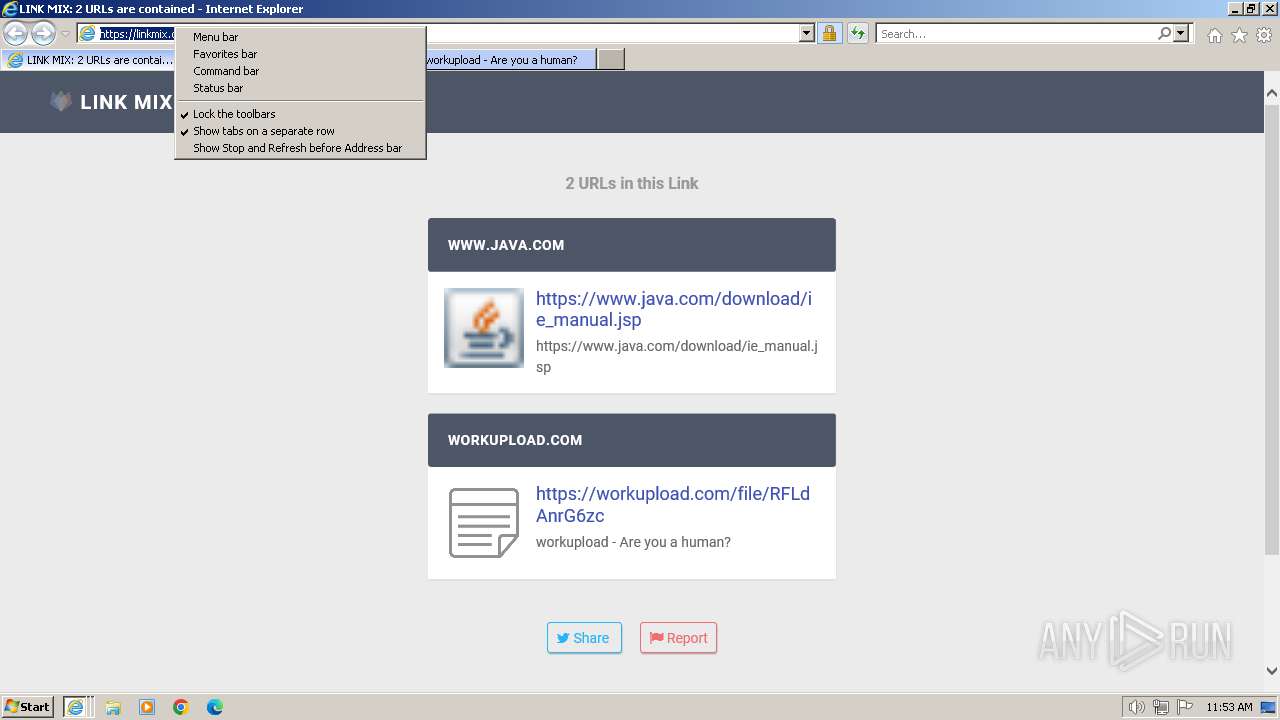Open the Tools gear icon
The image size is (1280, 720).
[1264, 35]
